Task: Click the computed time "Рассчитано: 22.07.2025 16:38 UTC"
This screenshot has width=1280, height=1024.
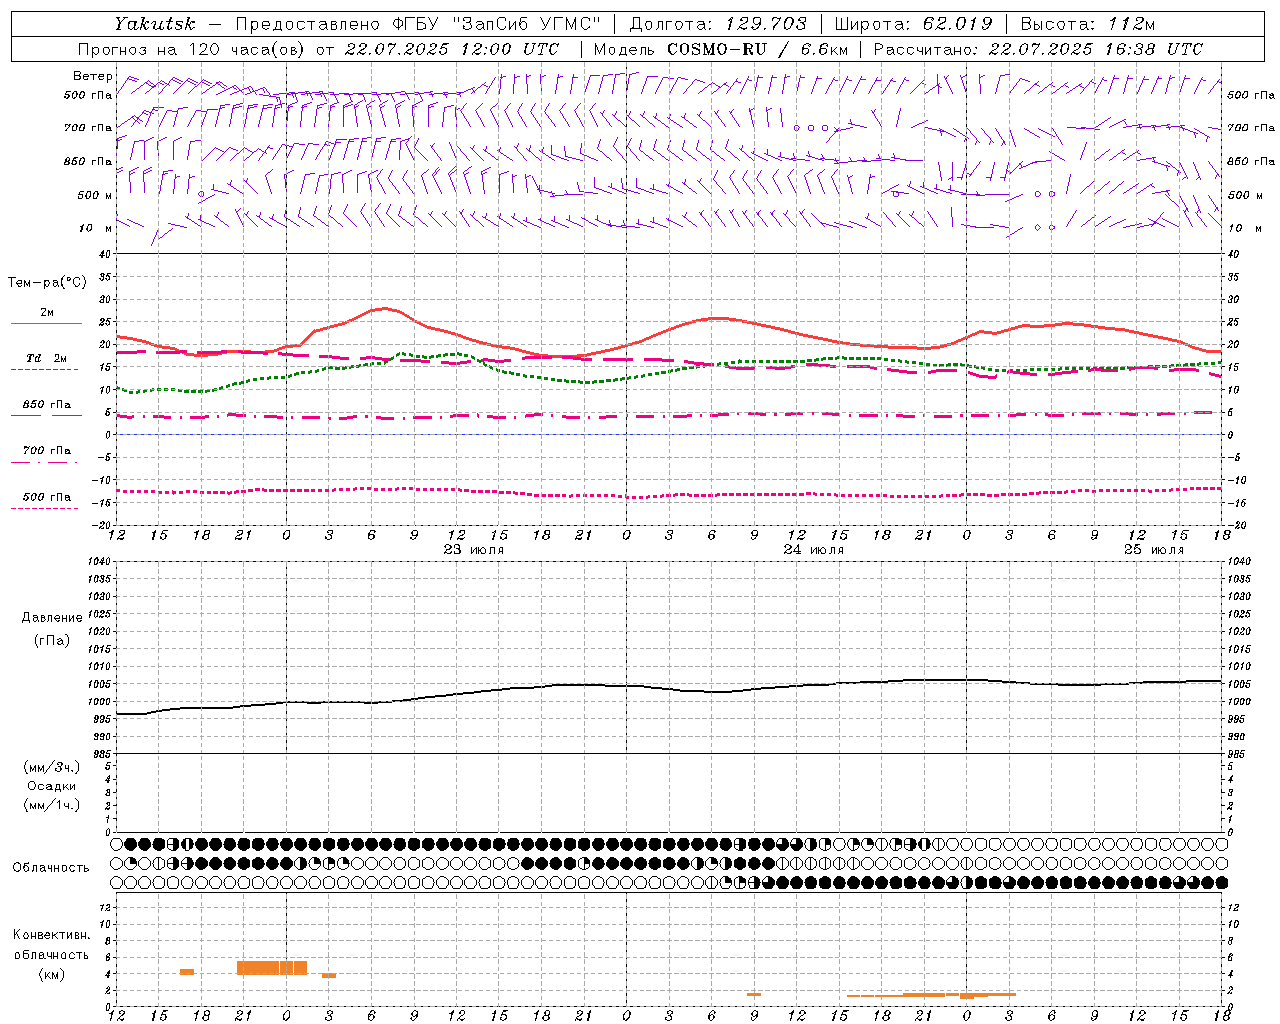Action: pos(1038,49)
